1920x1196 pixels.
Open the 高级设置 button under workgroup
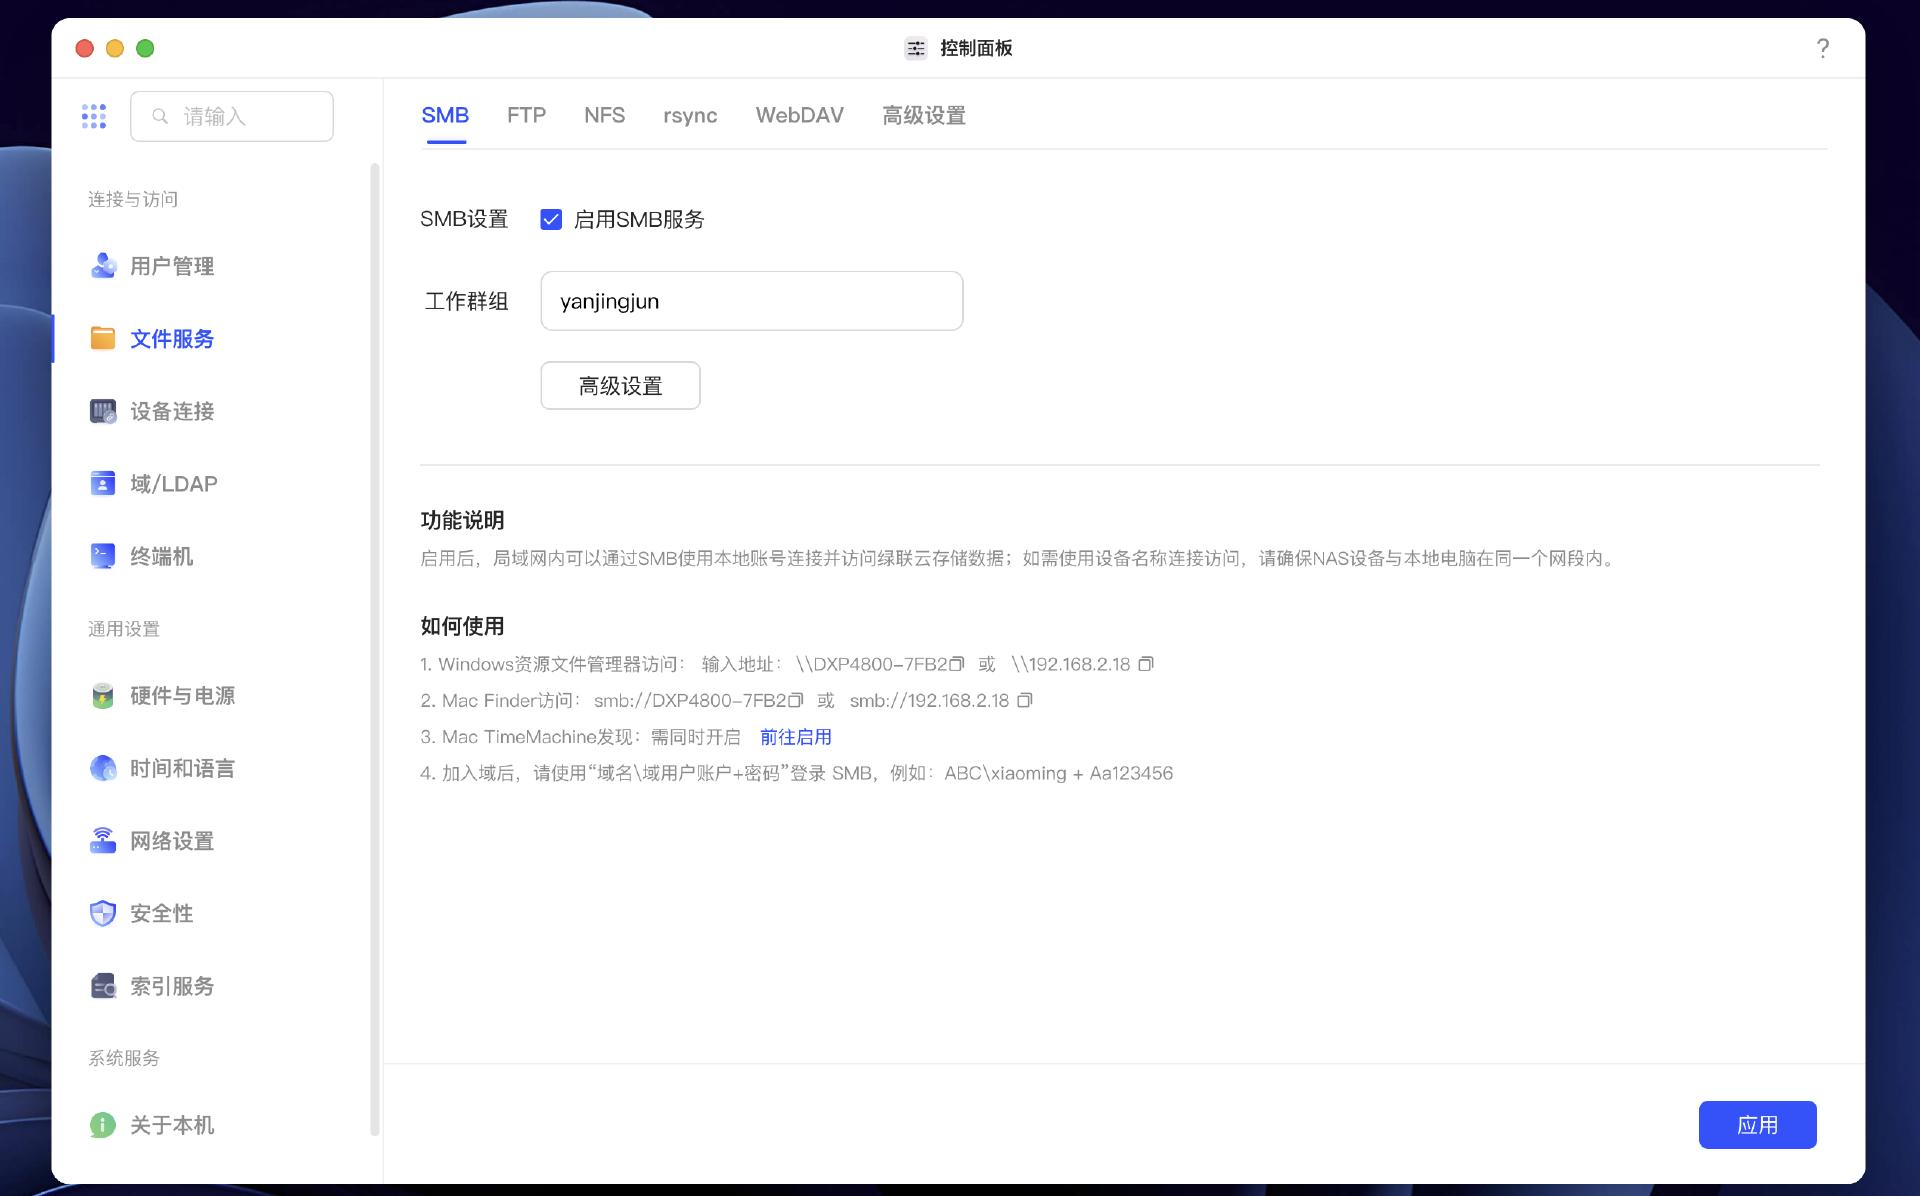point(620,386)
